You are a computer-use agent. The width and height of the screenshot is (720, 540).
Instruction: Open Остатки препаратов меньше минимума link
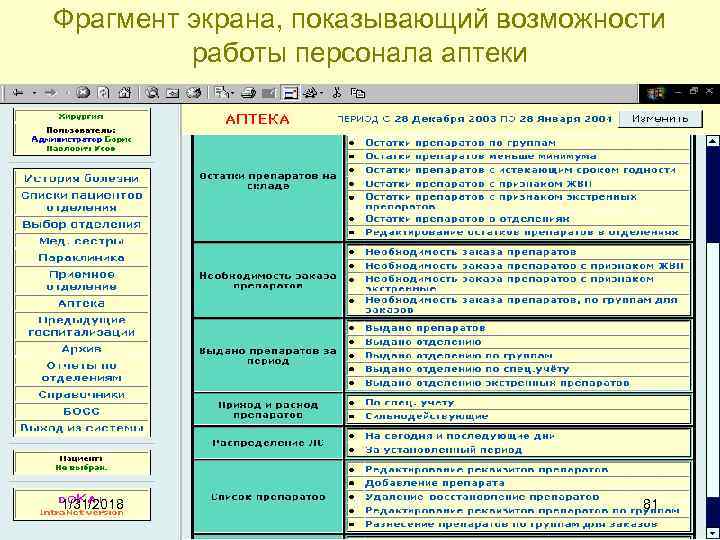(481, 156)
